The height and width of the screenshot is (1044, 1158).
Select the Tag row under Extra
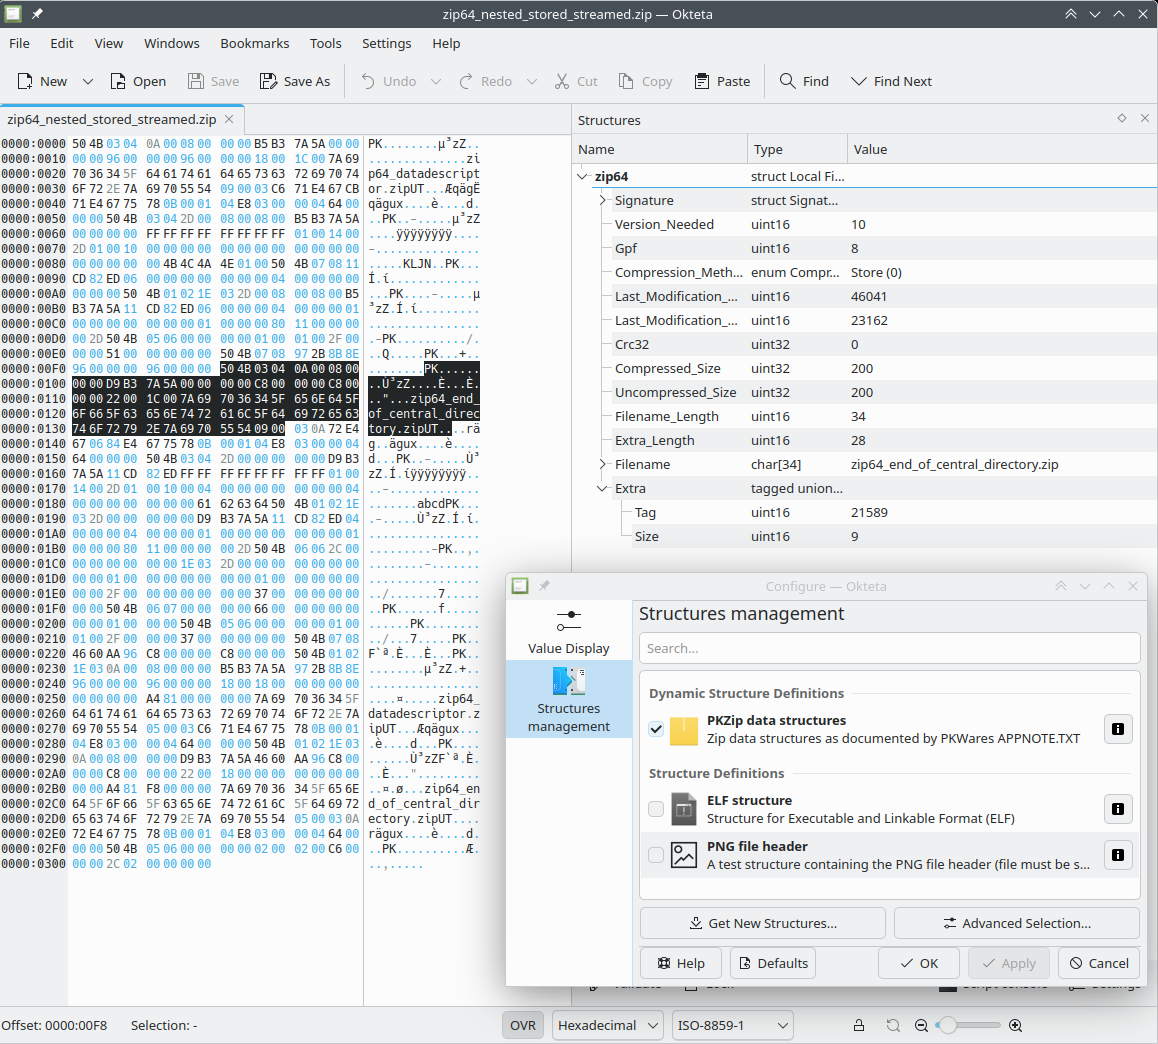pos(865,512)
